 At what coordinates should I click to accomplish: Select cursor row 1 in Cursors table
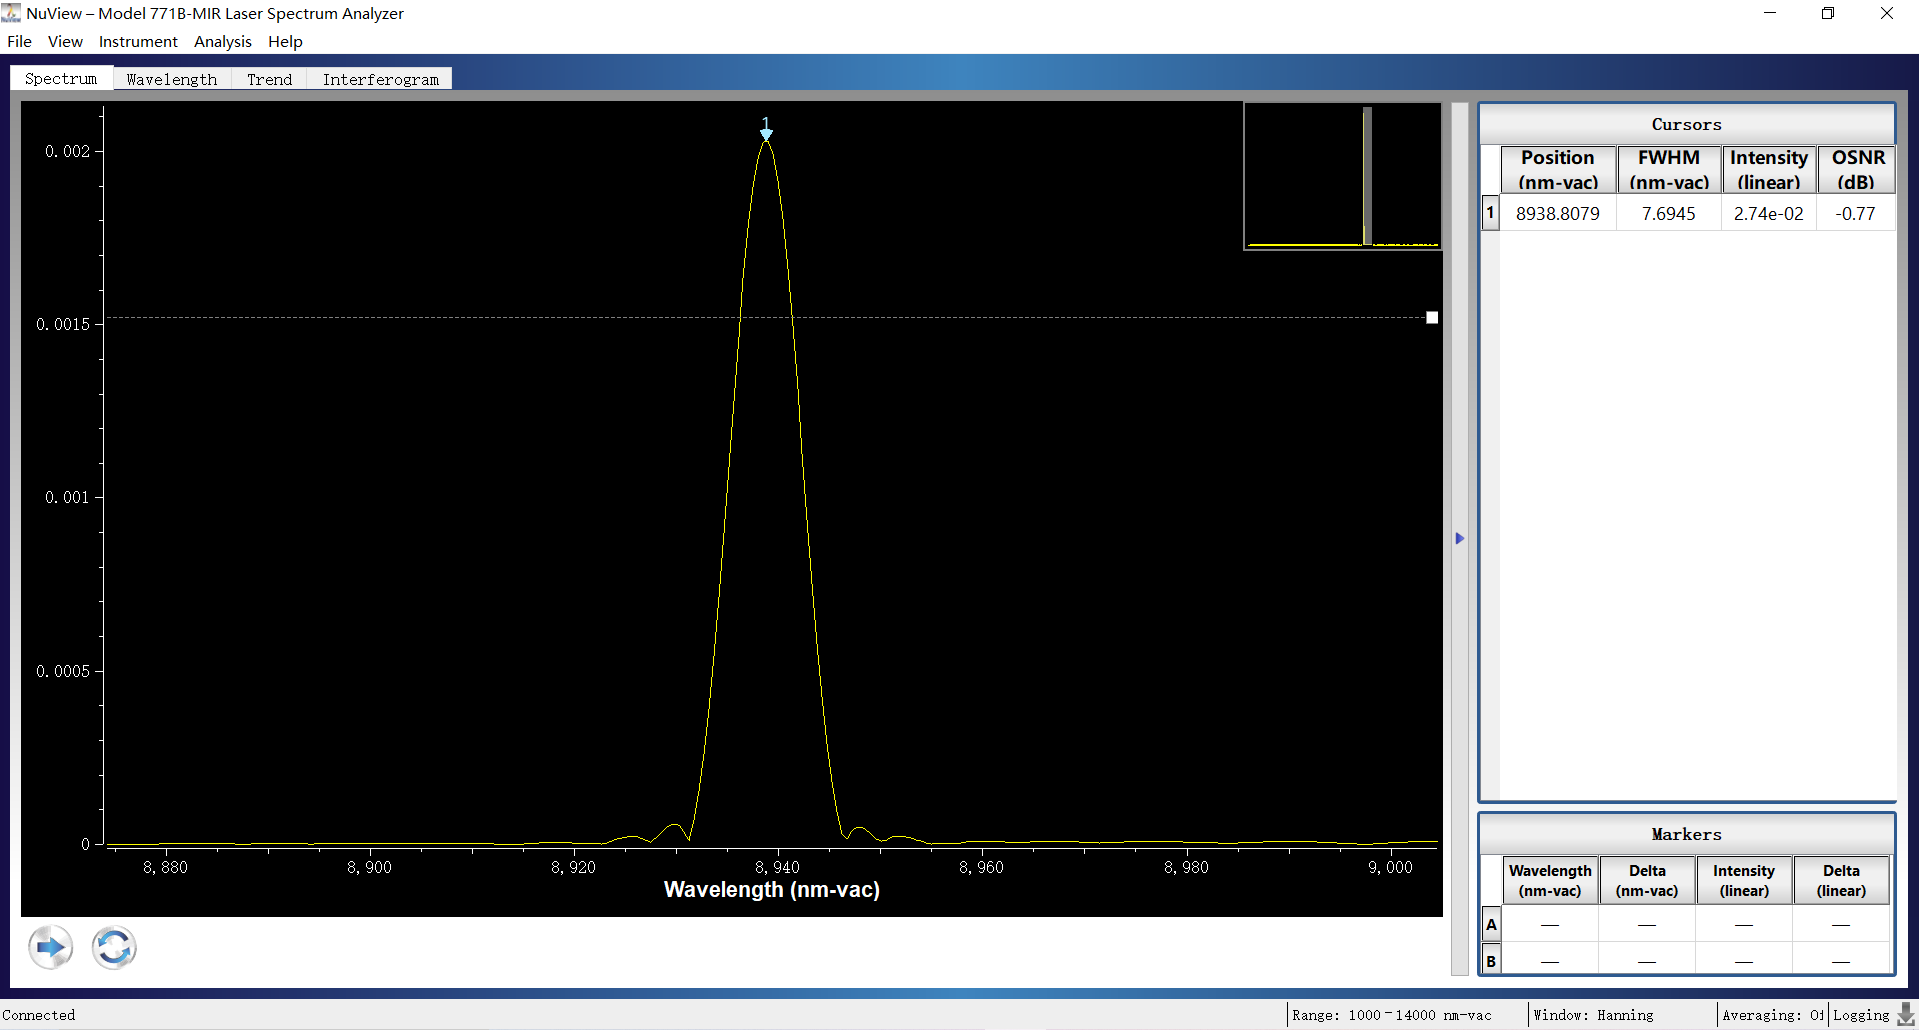click(x=1490, y=213)
